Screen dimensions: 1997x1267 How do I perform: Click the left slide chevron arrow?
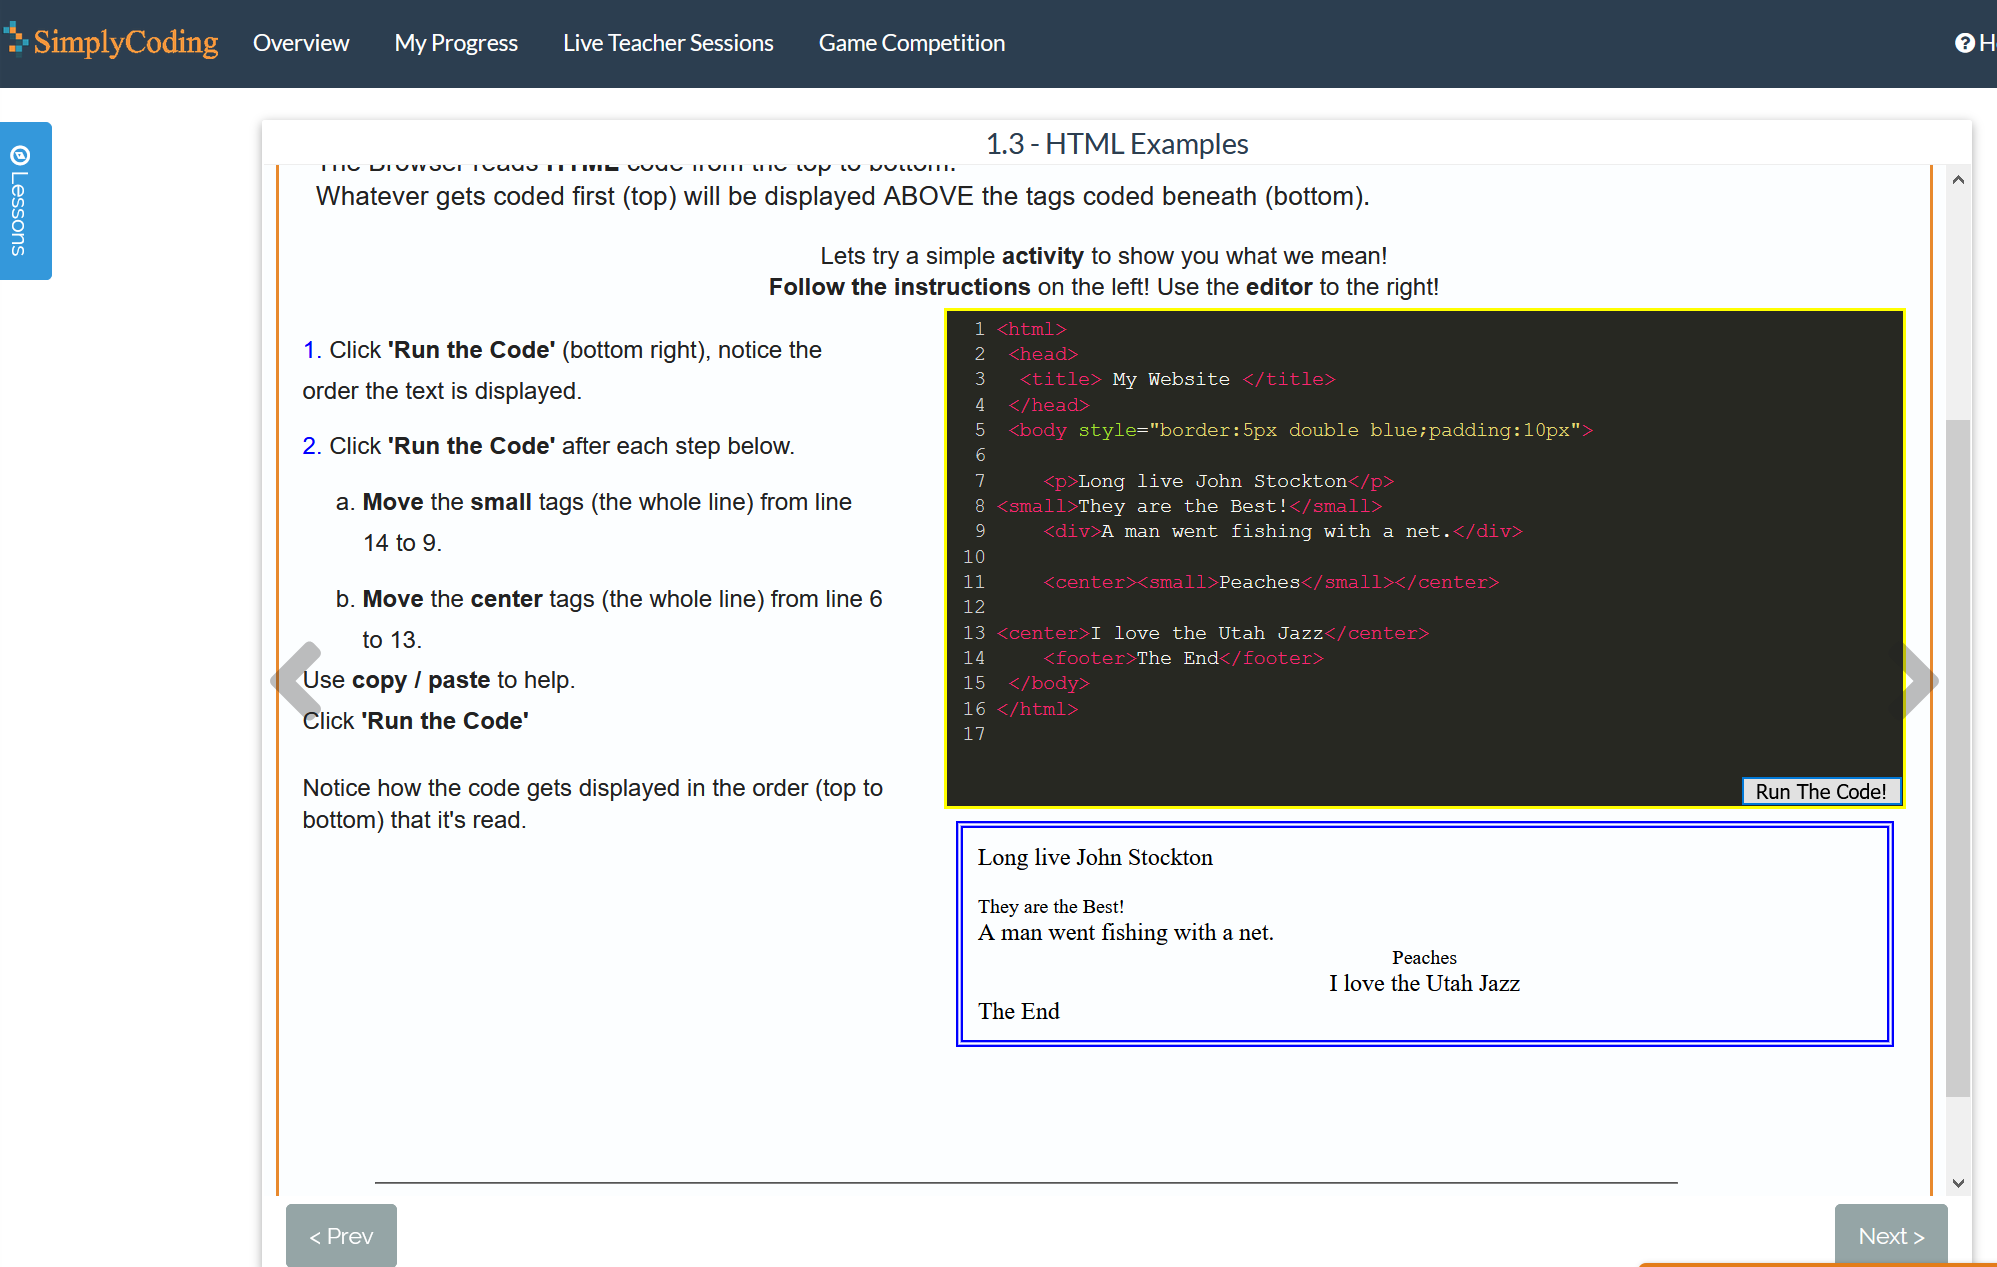296,680
